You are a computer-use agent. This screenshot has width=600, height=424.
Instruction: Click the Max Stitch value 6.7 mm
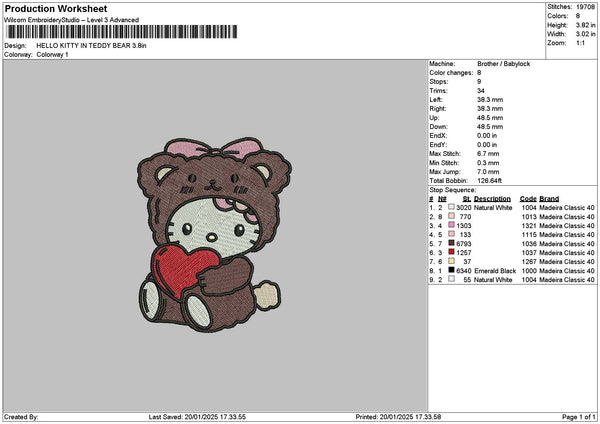click(x=488, y=154)
